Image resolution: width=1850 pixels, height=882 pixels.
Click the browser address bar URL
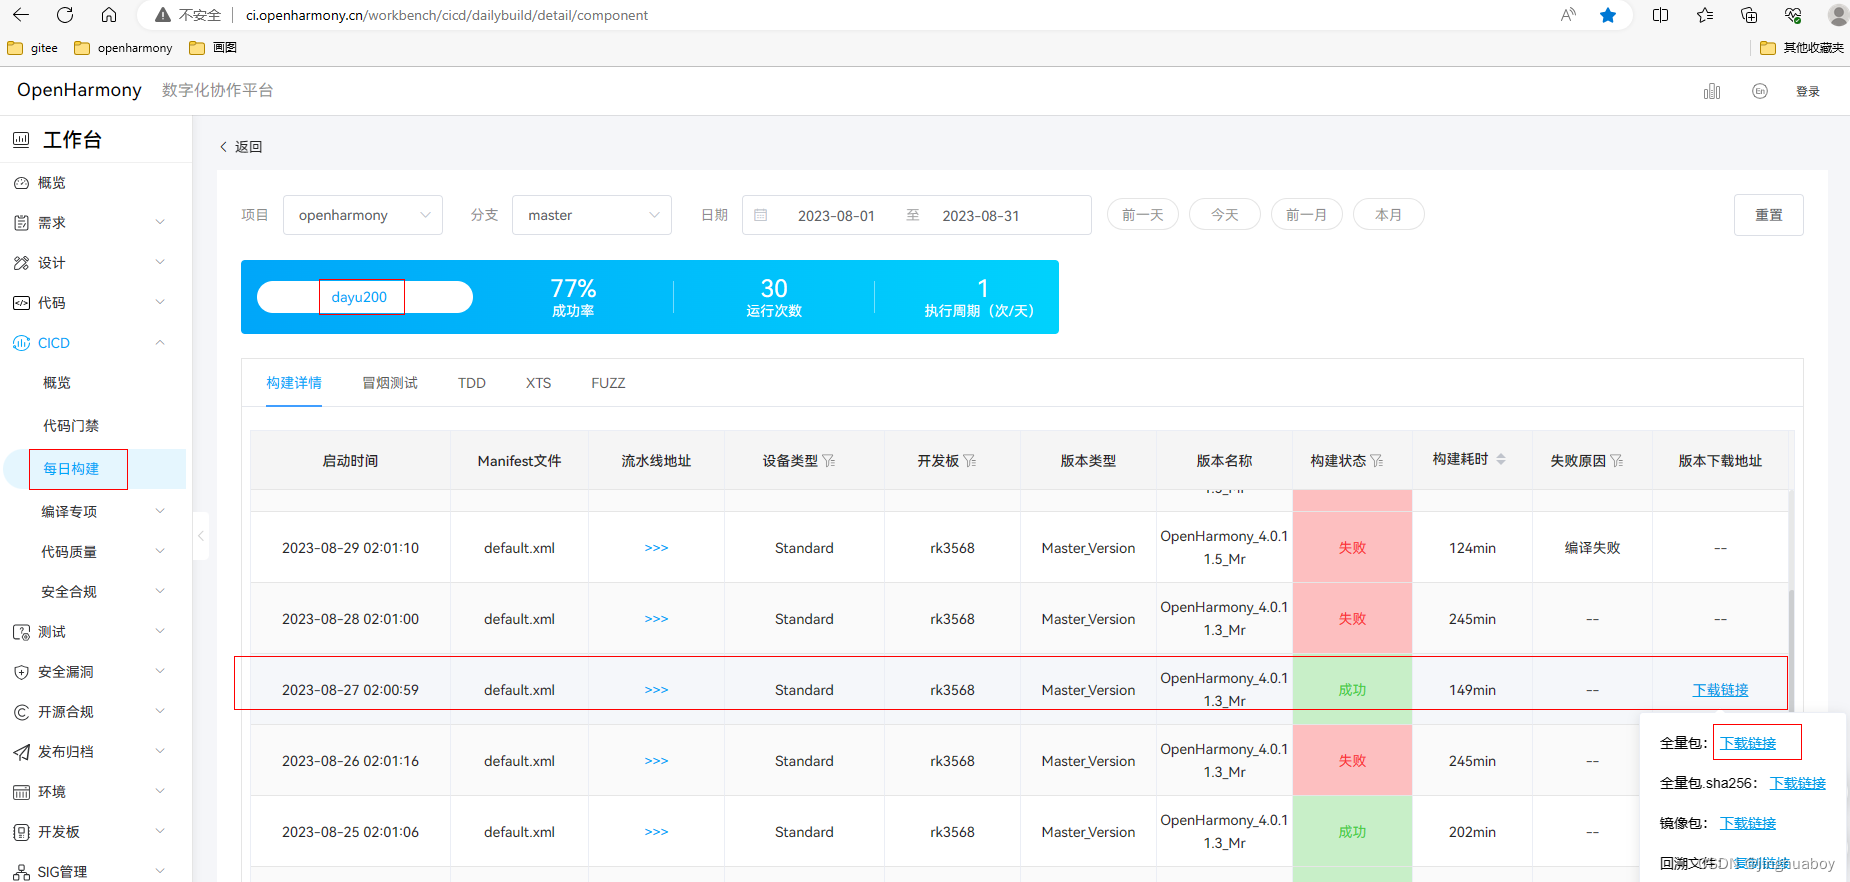point(447,15)
